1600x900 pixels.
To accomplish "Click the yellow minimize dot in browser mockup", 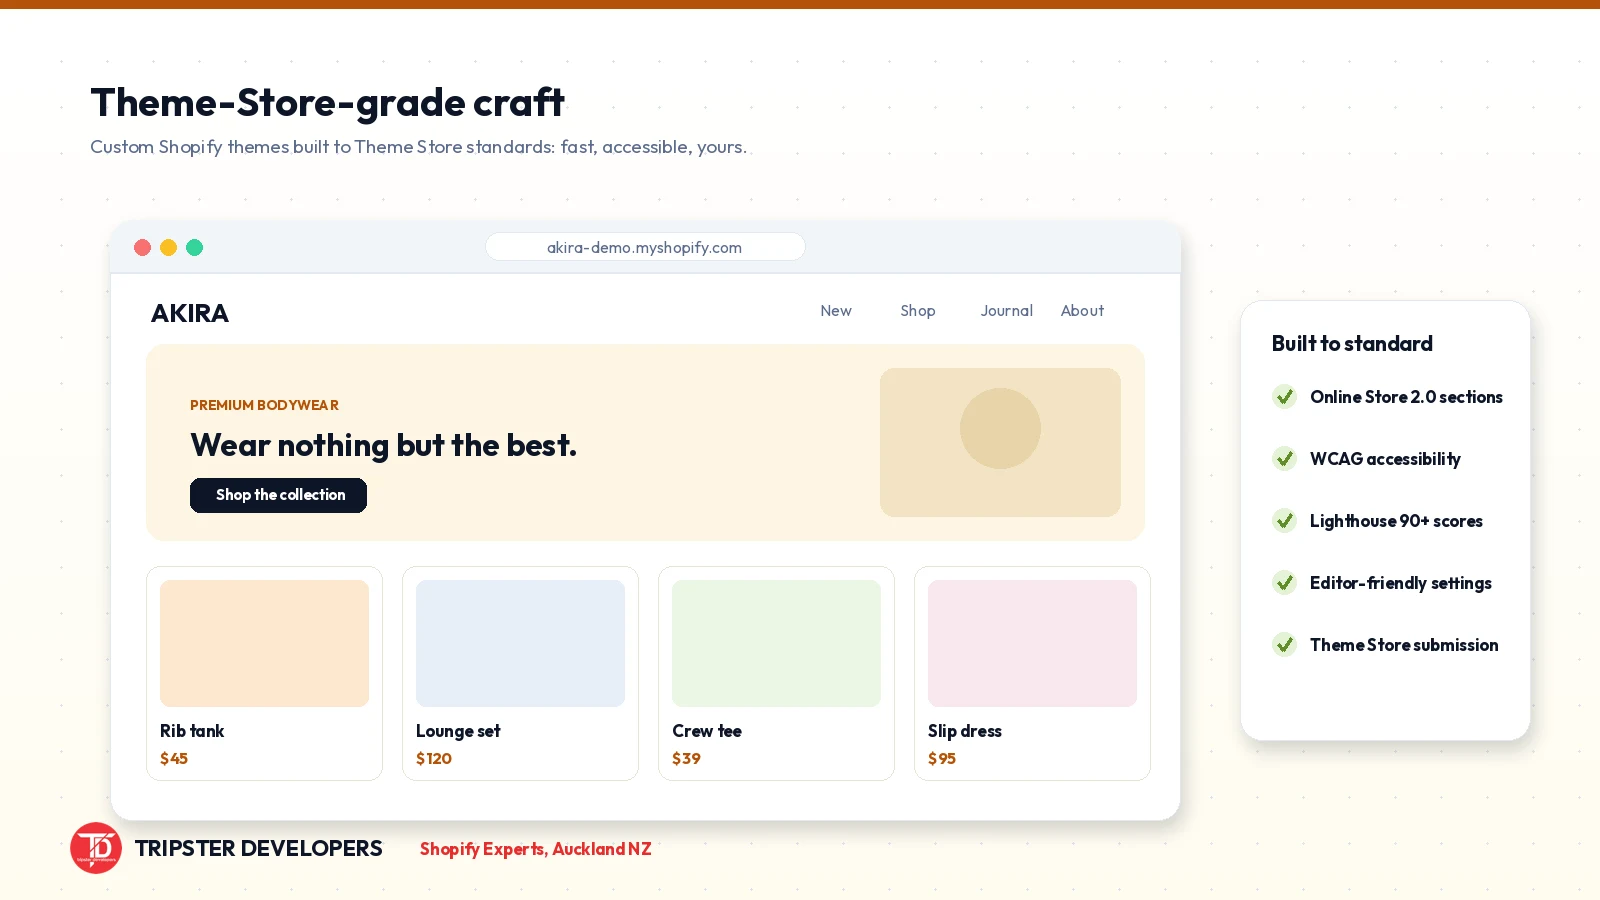I will tap(168, 247).
